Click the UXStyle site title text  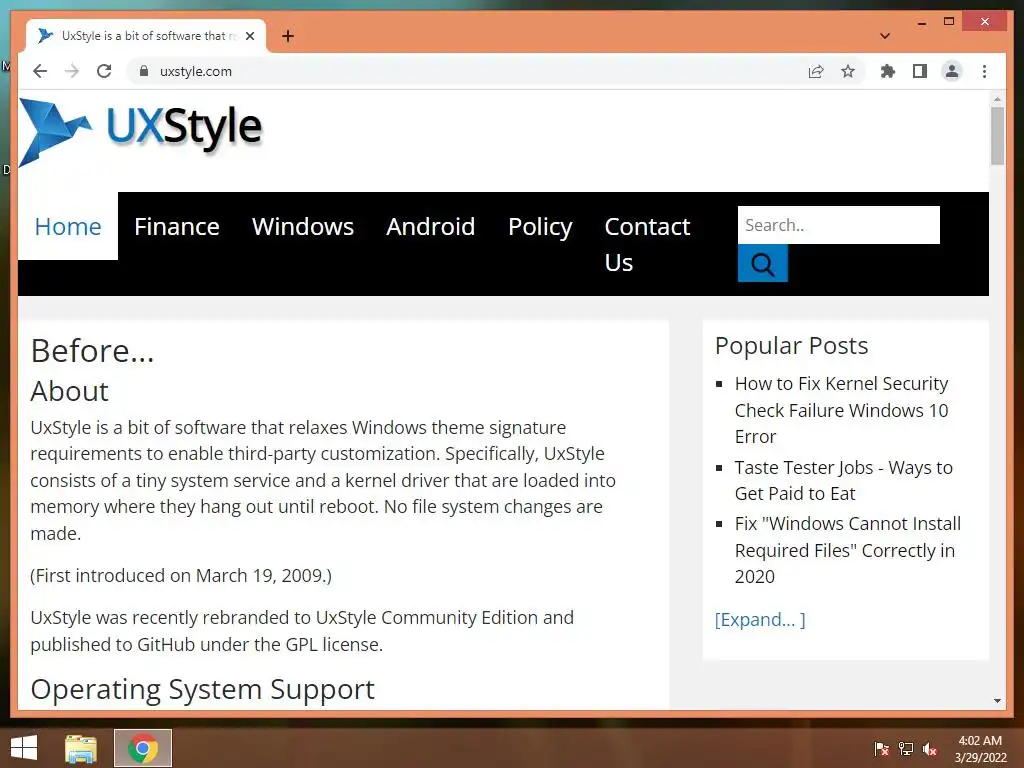(184, 127)
